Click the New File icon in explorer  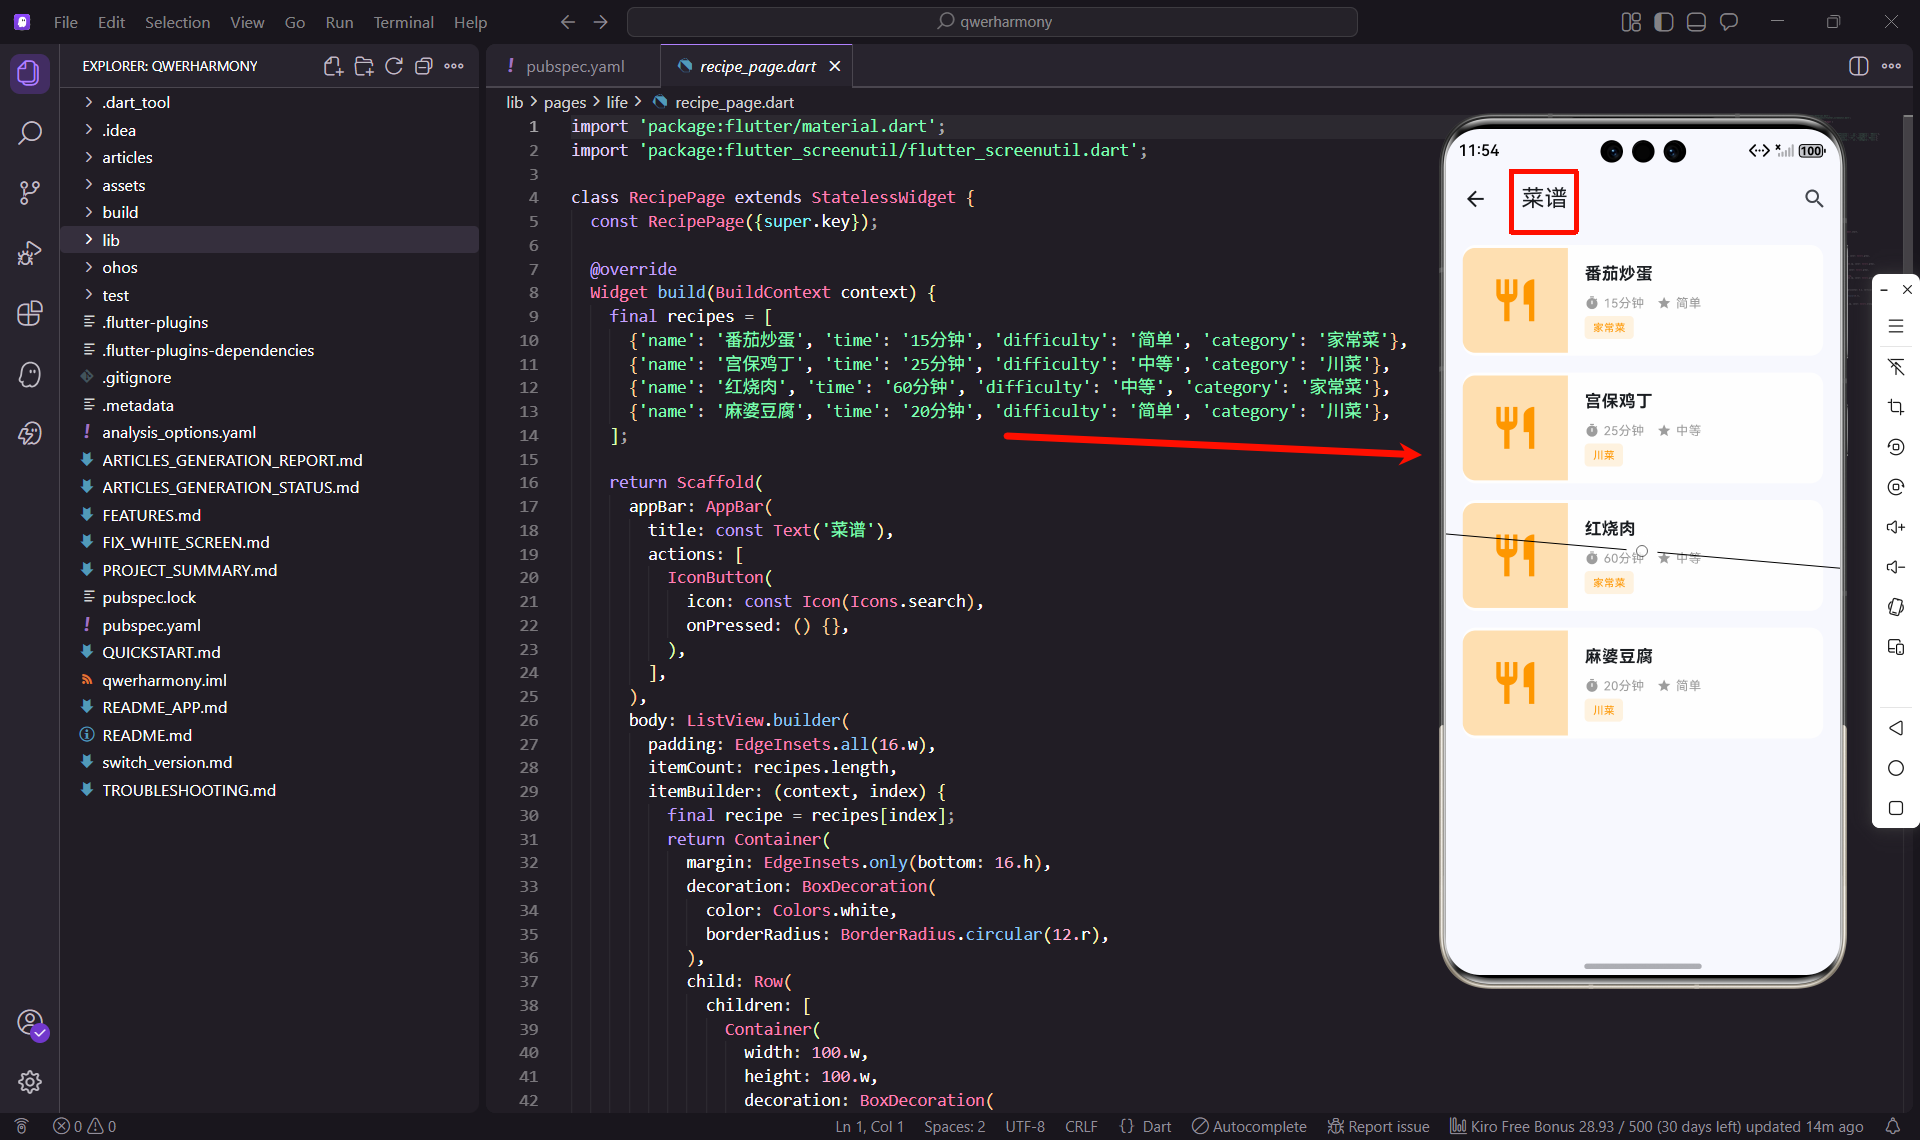[x=333, y=66]
